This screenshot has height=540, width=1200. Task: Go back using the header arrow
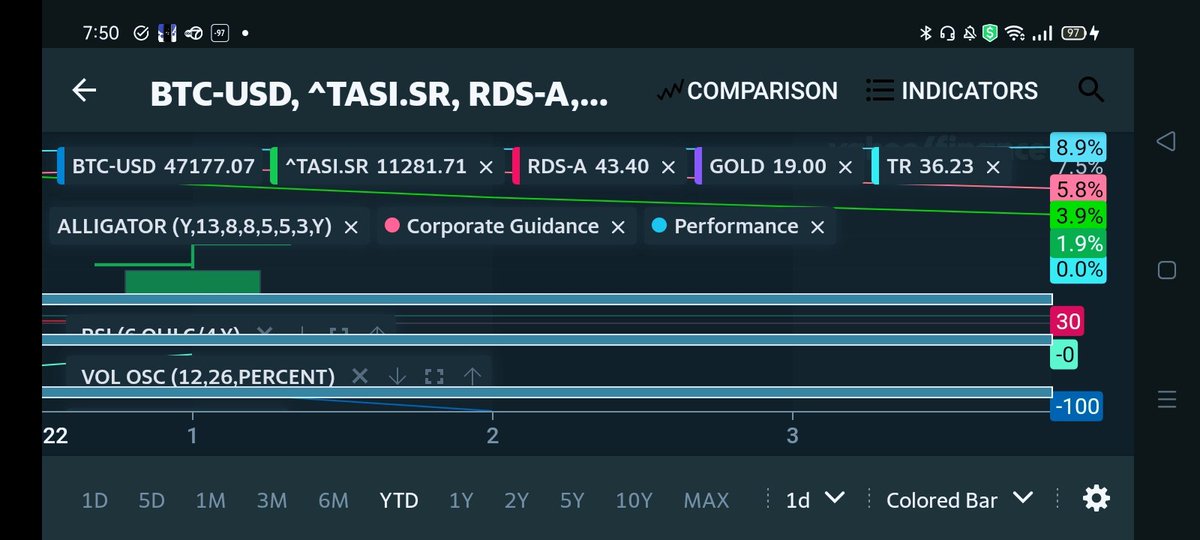point(84,90)
